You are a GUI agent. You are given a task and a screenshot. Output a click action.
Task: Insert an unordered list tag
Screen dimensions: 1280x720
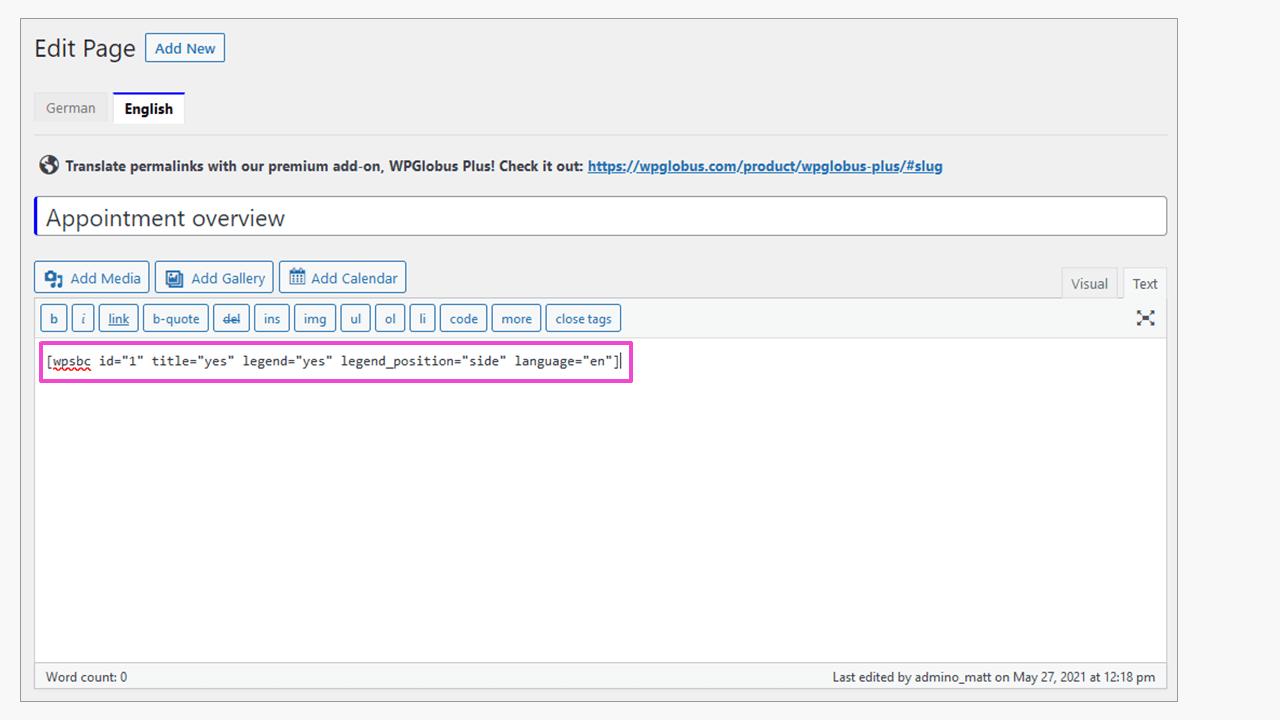click(x=355, y=318)
